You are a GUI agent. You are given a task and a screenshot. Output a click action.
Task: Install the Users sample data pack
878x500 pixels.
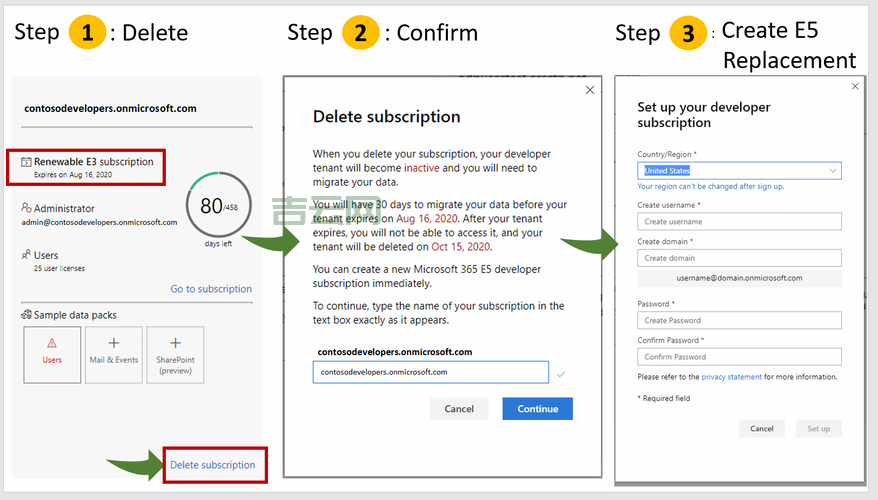[52, 354]
